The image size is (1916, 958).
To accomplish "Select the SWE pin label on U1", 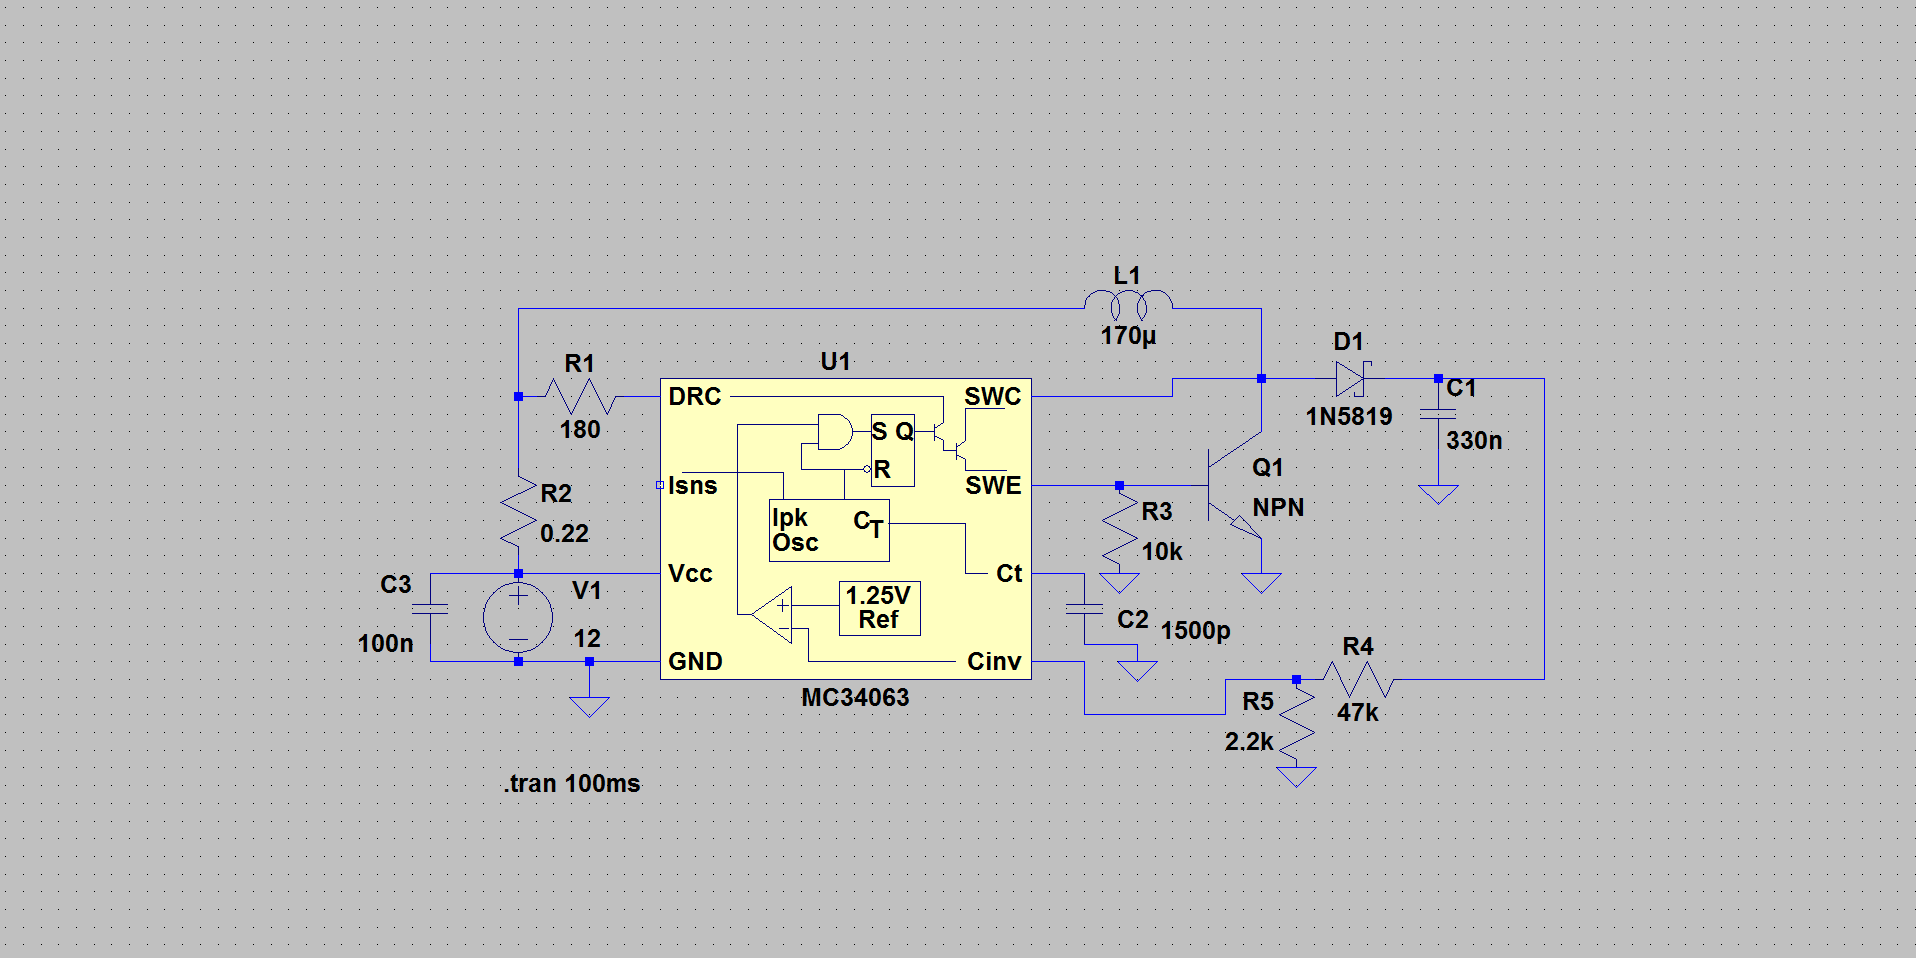I will coord(993,486).
